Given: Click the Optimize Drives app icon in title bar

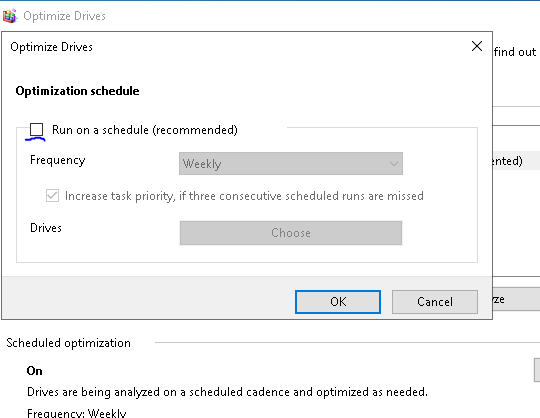Looking at the screenshot, I should (x=10, y=16).
